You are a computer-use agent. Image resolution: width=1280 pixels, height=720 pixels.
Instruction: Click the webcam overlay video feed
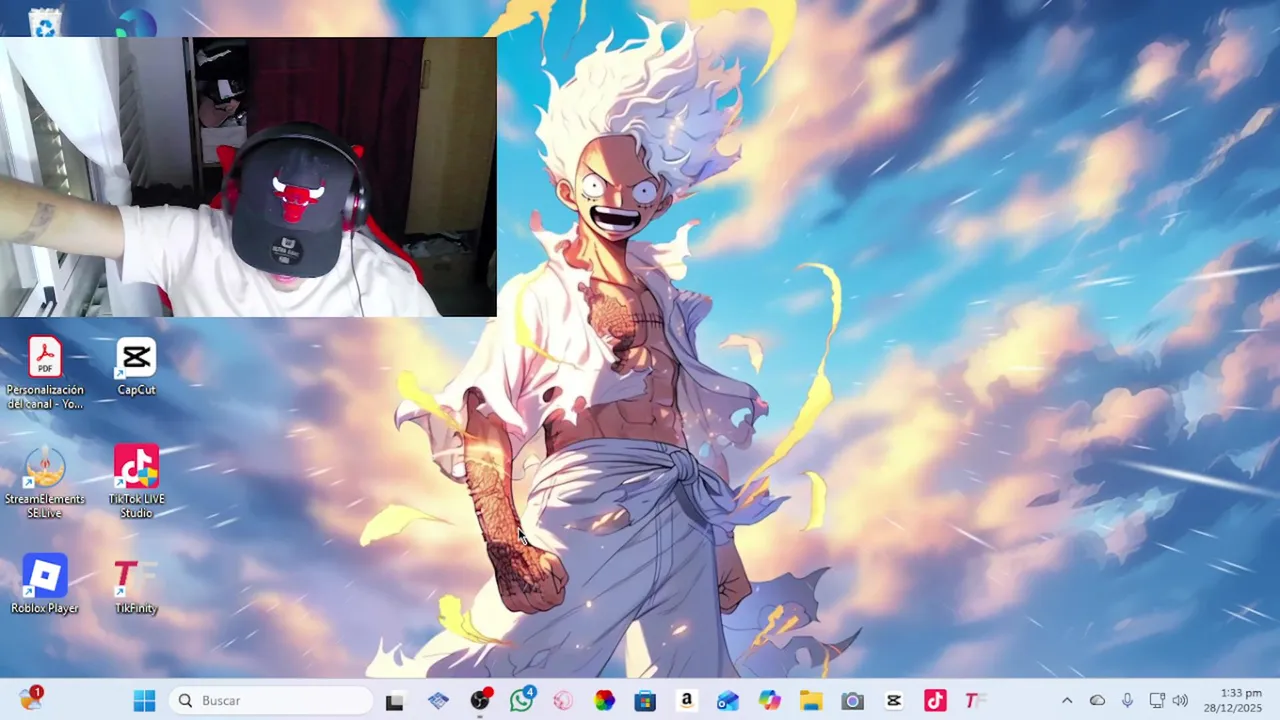tap(248, 177)
